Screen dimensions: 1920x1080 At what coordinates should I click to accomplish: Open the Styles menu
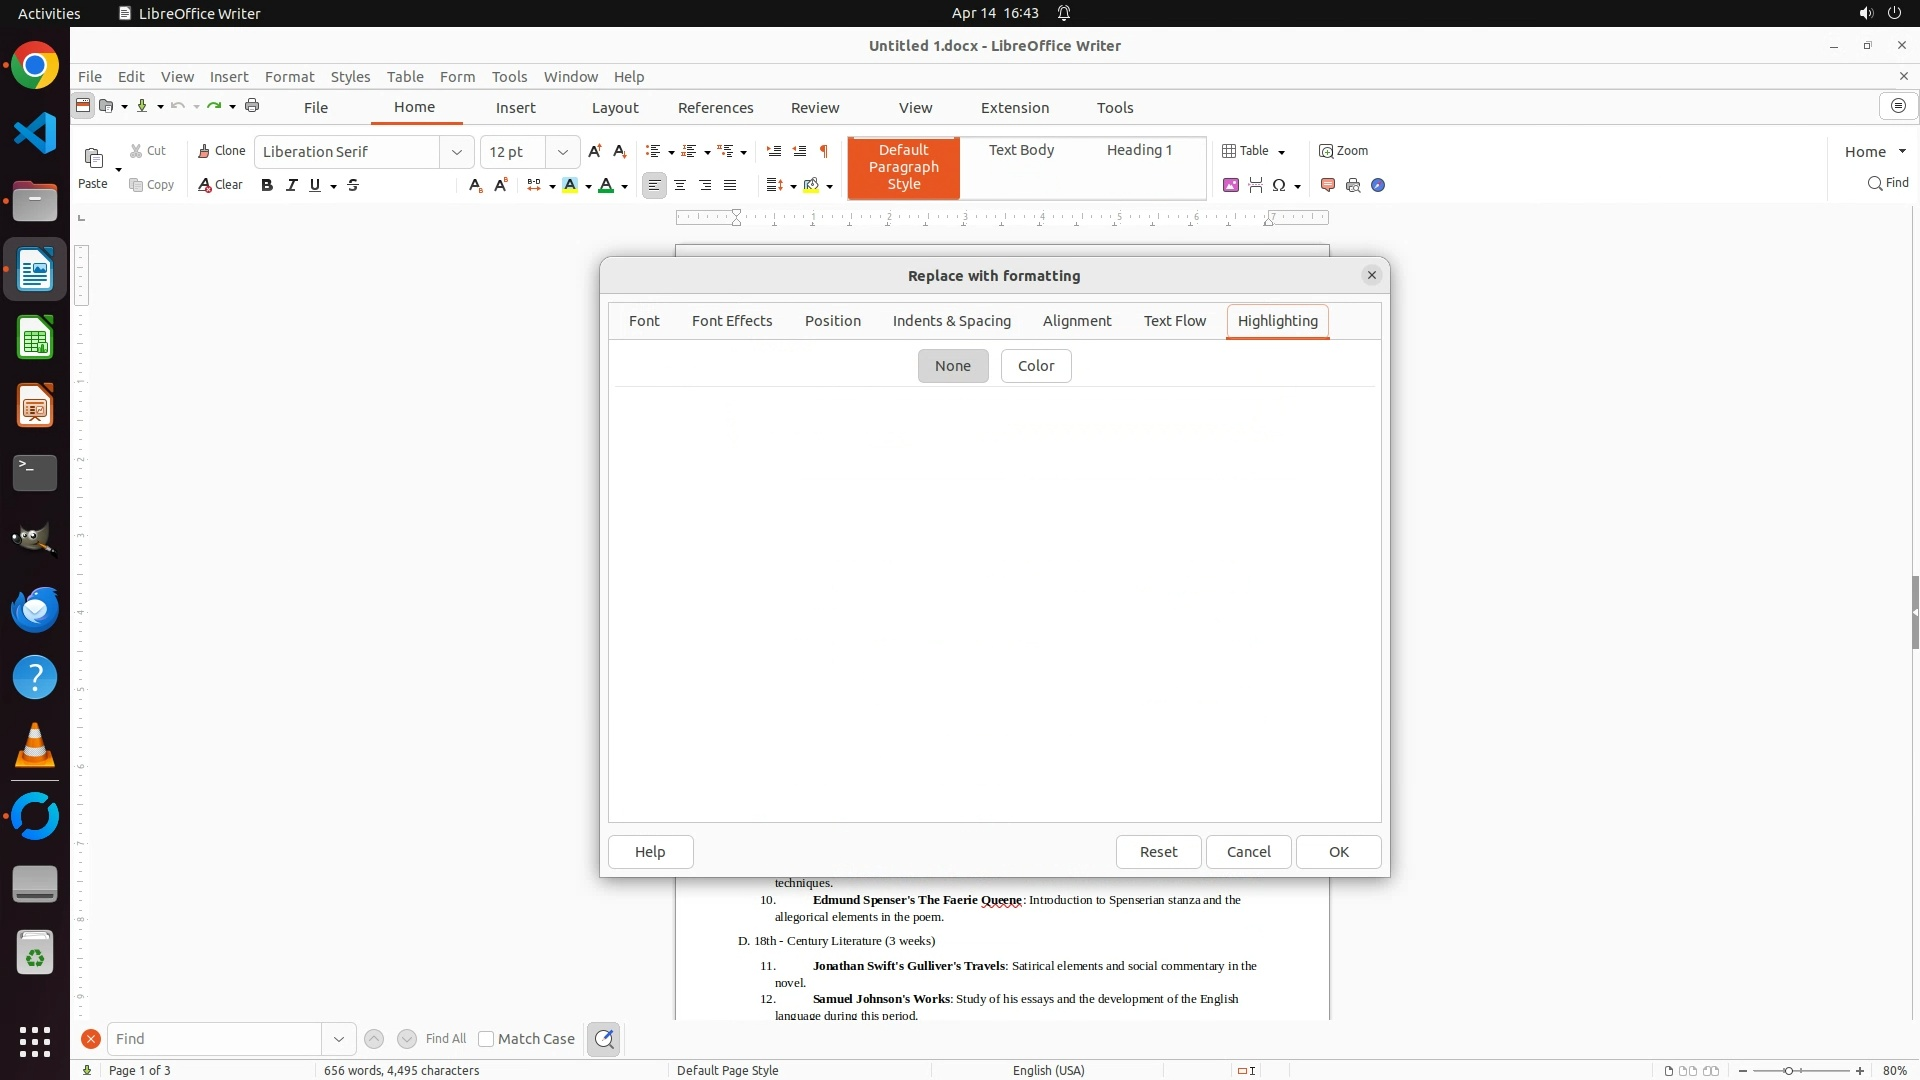click(x=350, y=77)
